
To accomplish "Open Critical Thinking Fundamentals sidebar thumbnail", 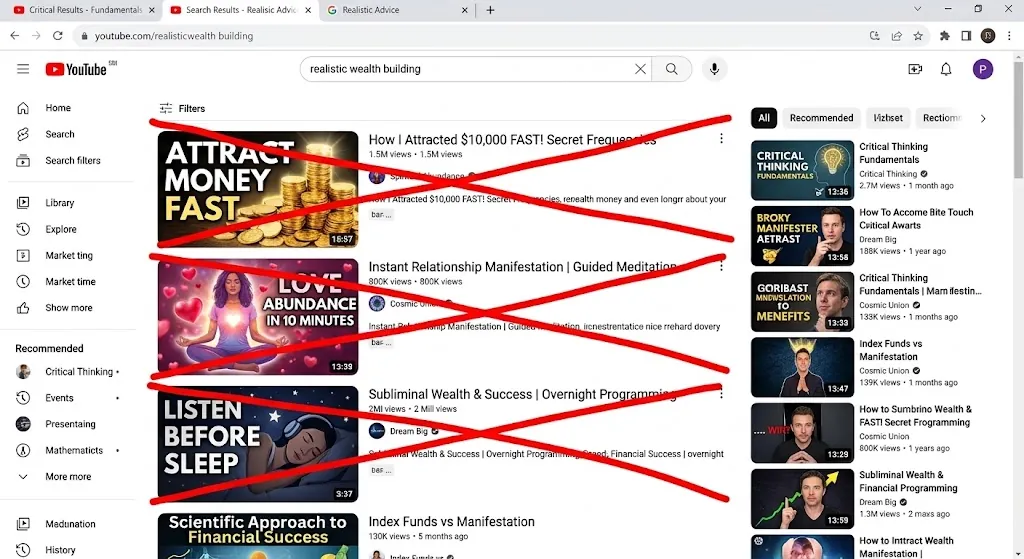I will point(802,170).
